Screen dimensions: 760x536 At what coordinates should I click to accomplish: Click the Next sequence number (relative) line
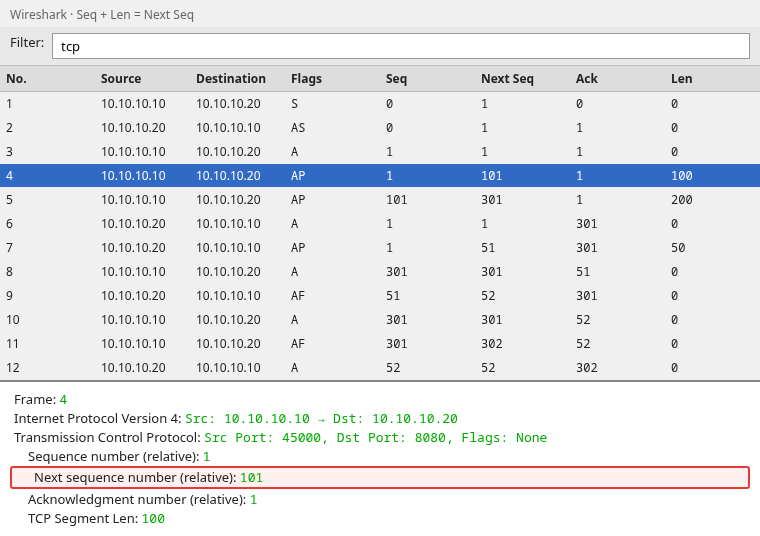click(380, 477)
